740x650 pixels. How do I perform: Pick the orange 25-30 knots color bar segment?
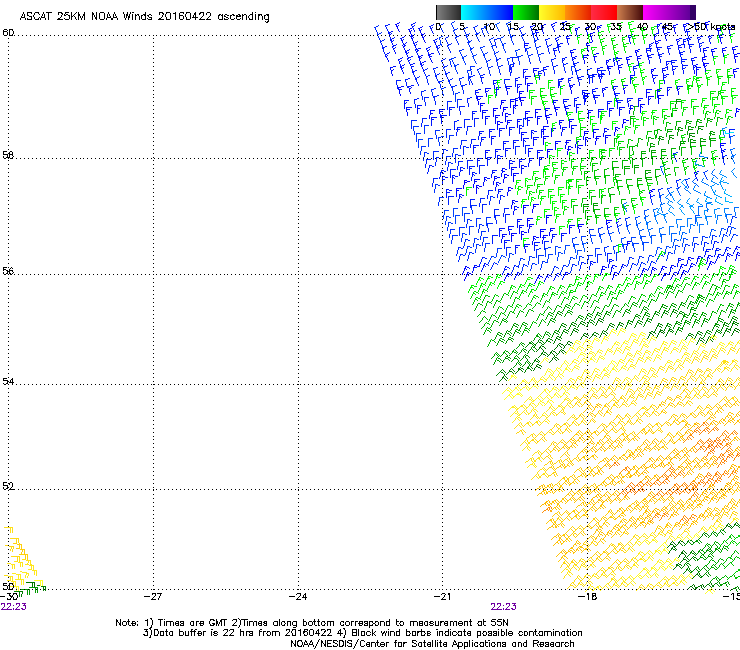[578, 12]
